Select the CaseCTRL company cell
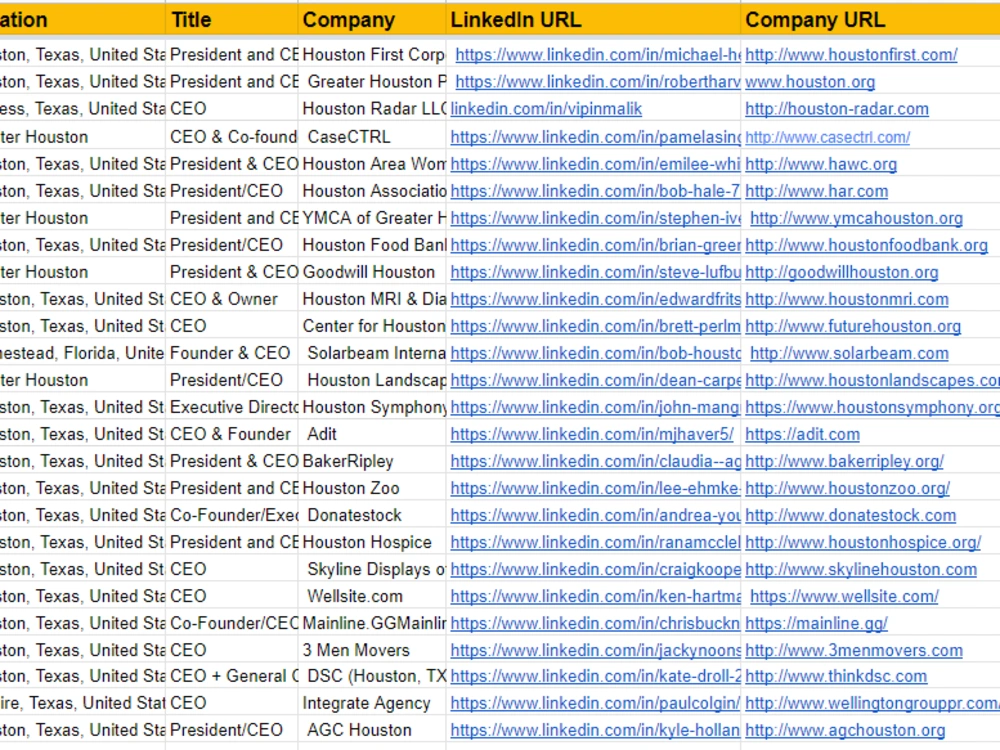Image resolution: width=1000 pixels, height=750 pixels. point(372,137)
